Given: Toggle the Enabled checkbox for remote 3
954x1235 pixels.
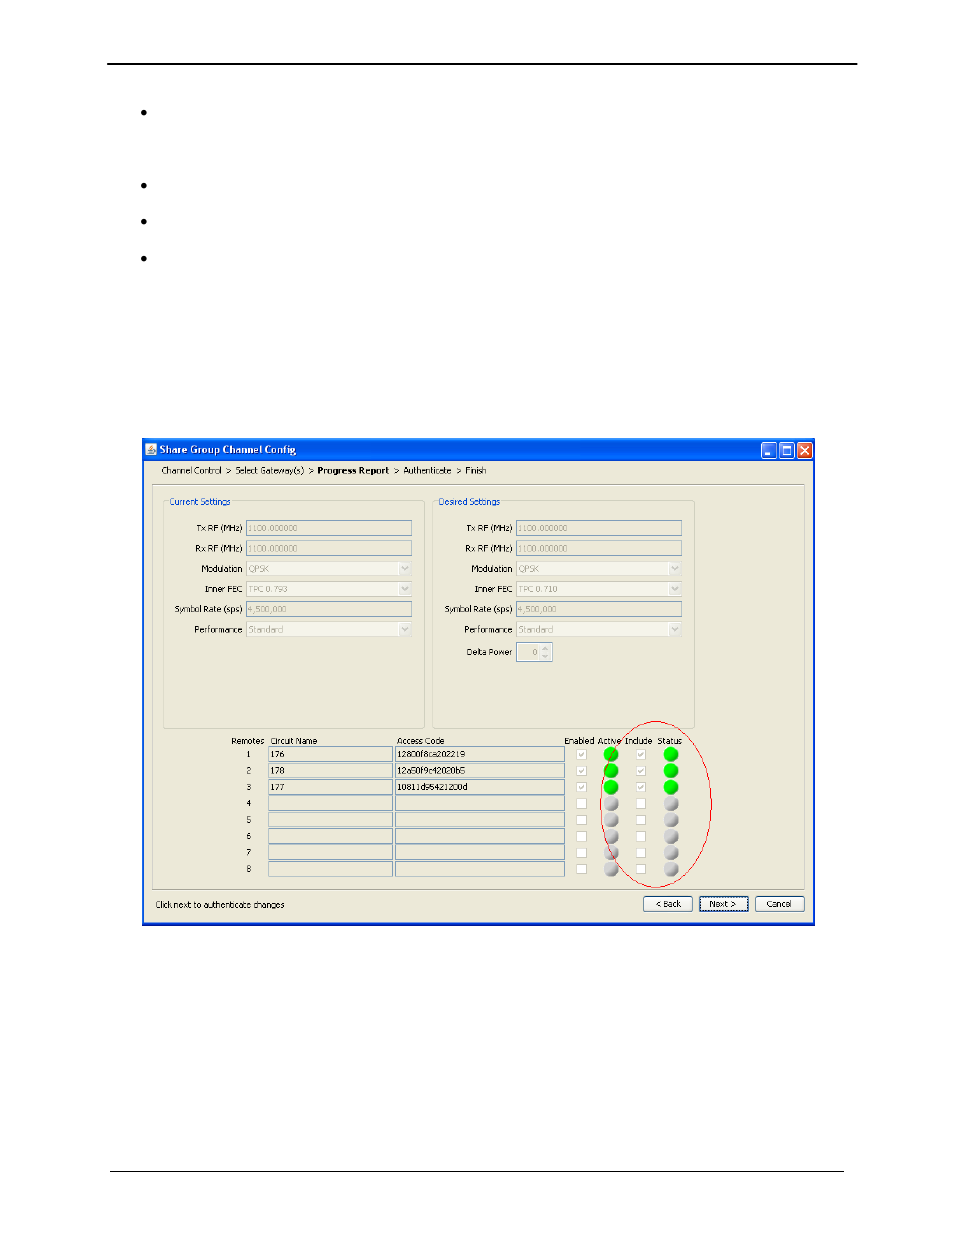Looking at the screenshot, I should coord(581,787).
